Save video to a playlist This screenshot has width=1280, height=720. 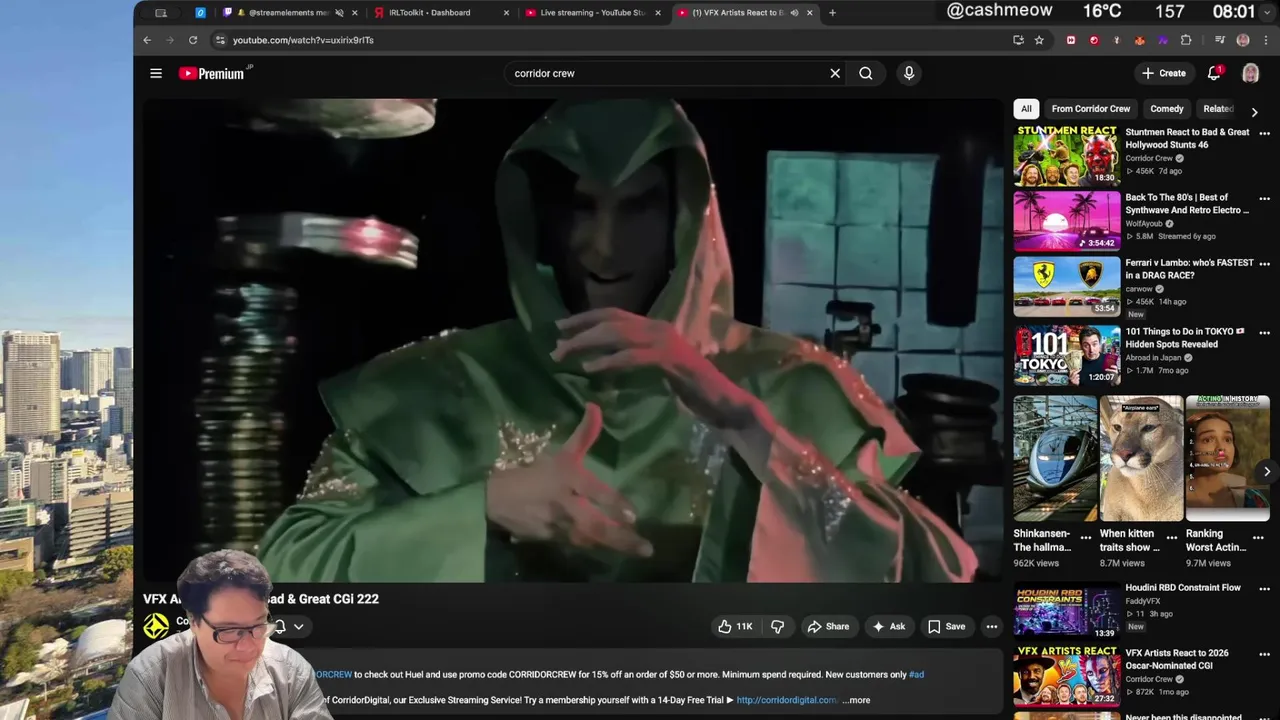pos(946,627)
